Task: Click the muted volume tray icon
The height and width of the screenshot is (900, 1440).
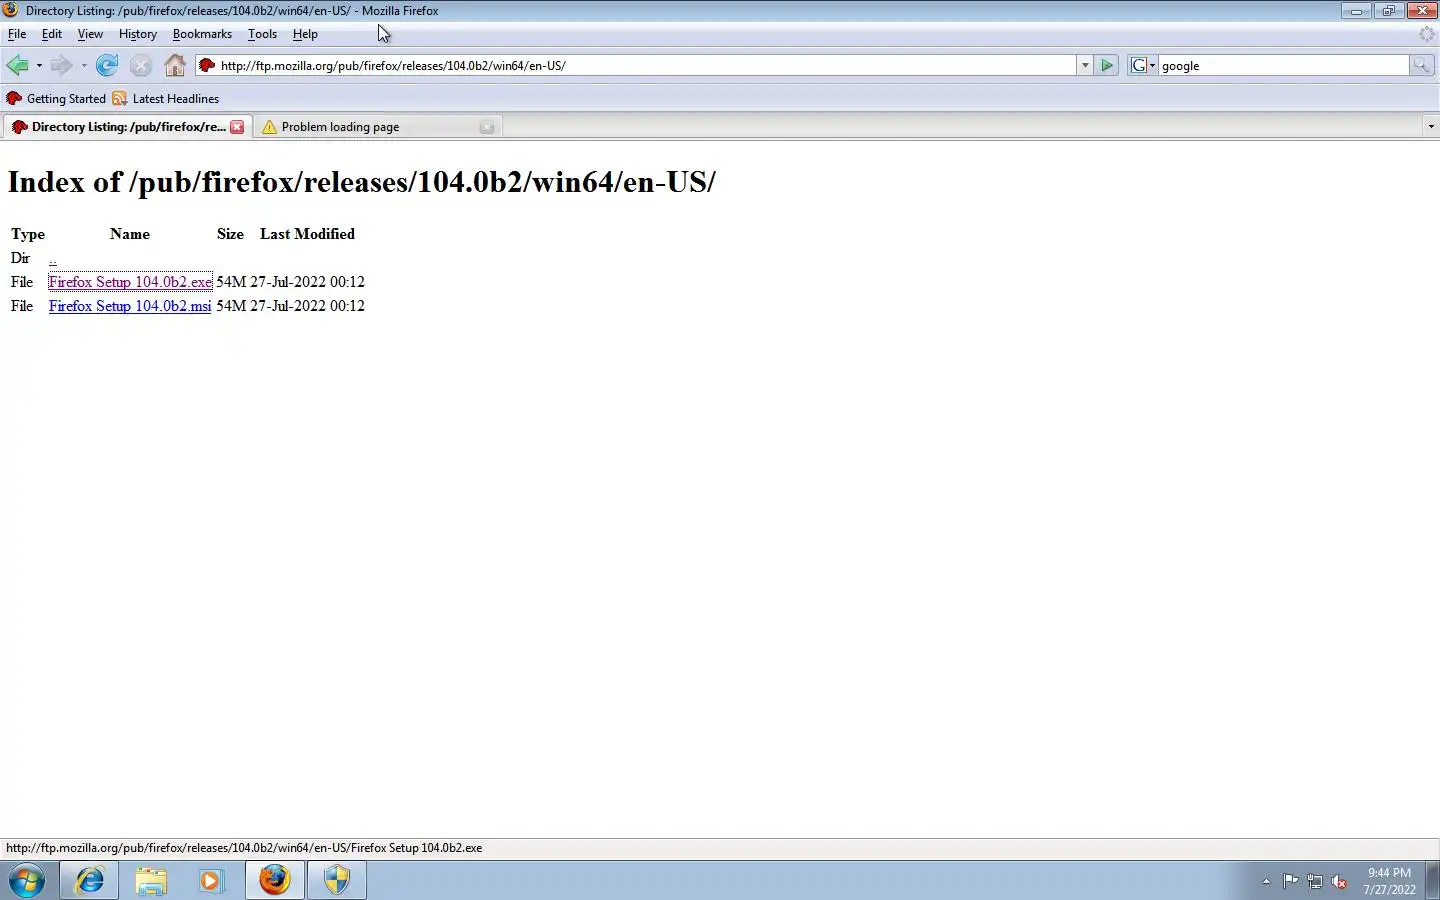Action: 1340,881
